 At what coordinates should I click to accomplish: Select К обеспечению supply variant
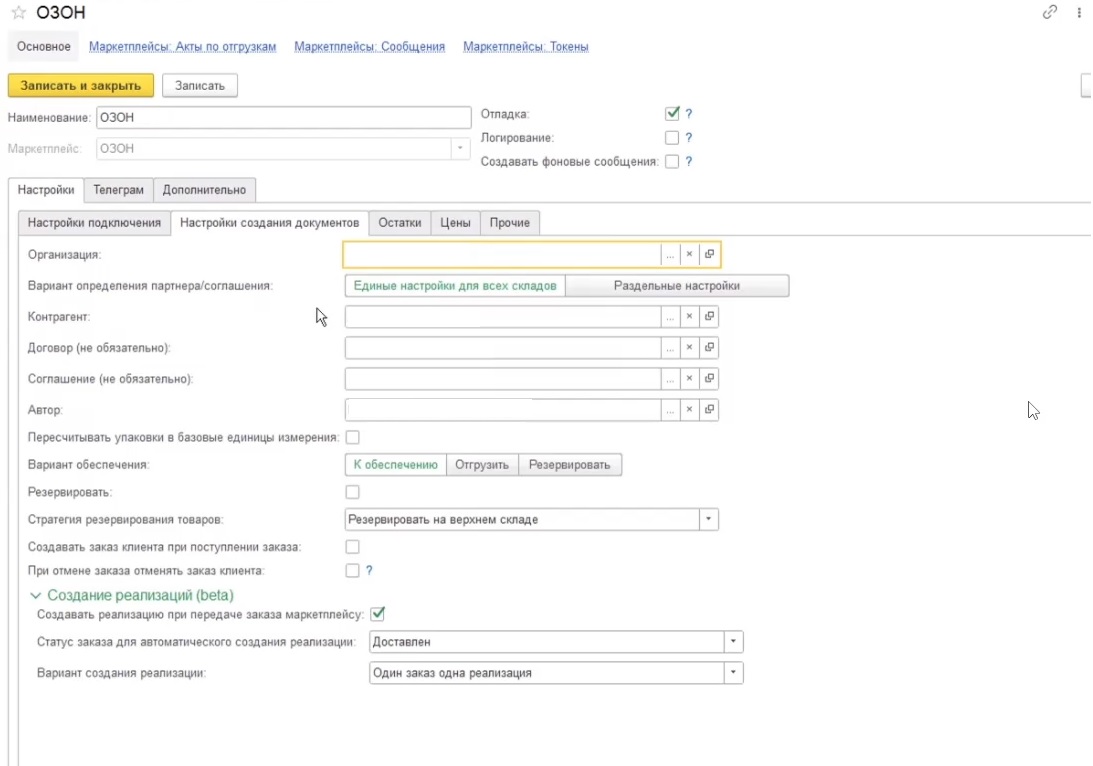tap(395, 465)
